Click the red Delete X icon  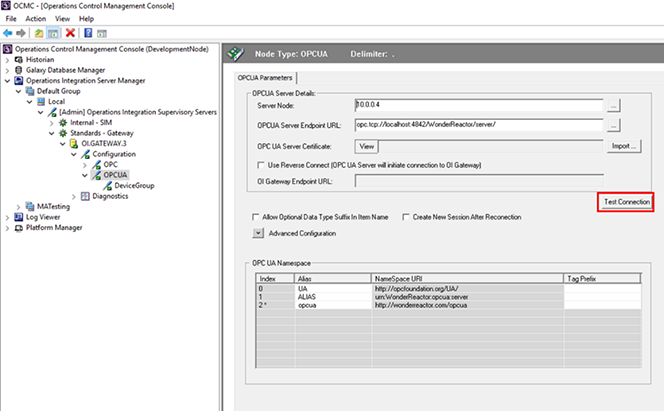click(x=70, y=33)
